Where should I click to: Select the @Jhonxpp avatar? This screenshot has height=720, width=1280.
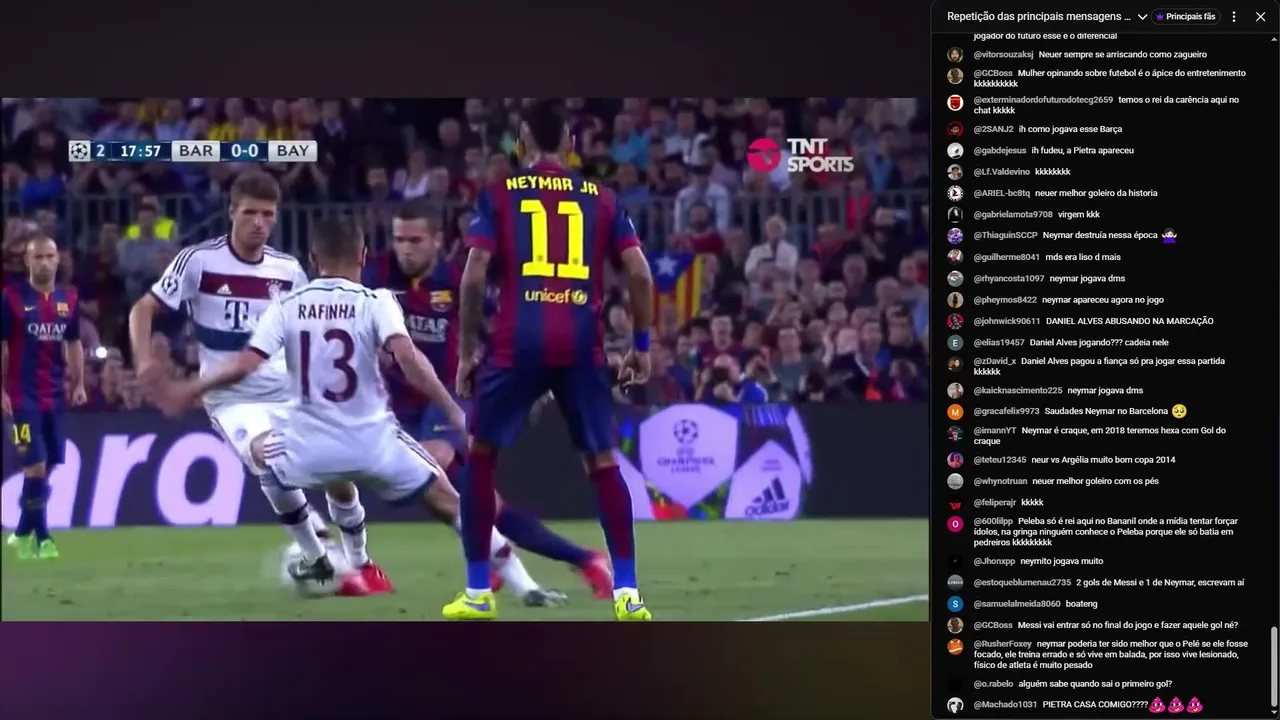click(955, 562)
